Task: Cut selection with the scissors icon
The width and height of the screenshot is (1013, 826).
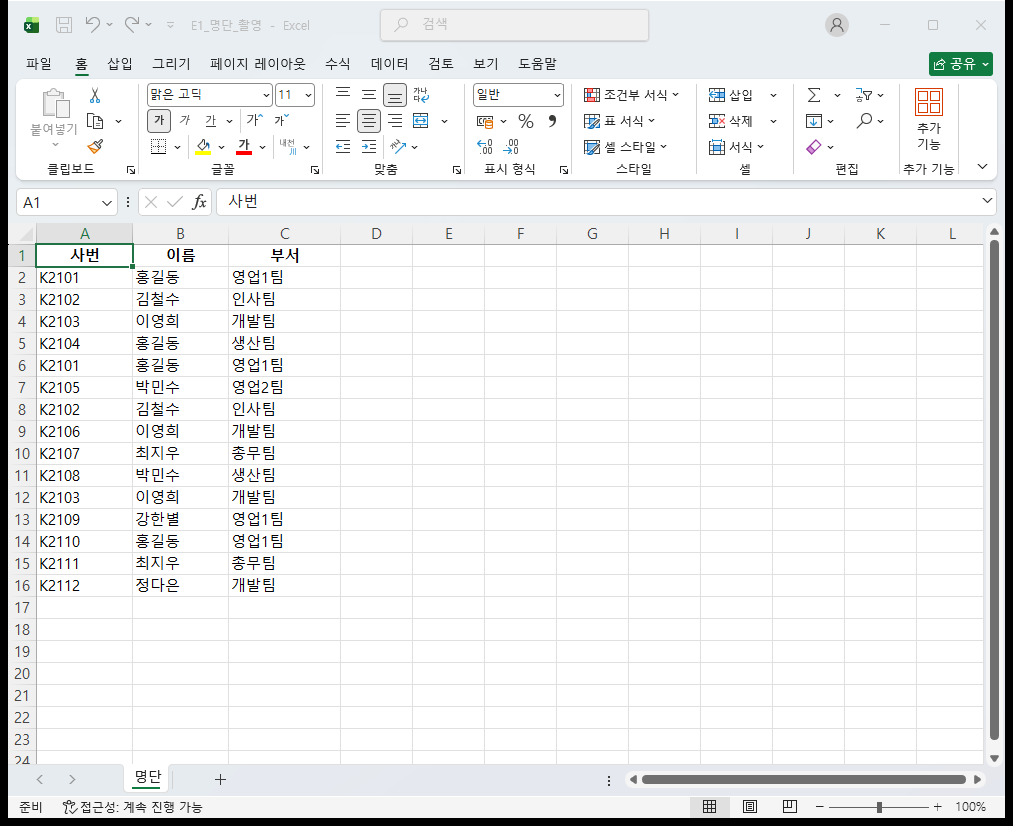Action: click(x=95, y=96)
